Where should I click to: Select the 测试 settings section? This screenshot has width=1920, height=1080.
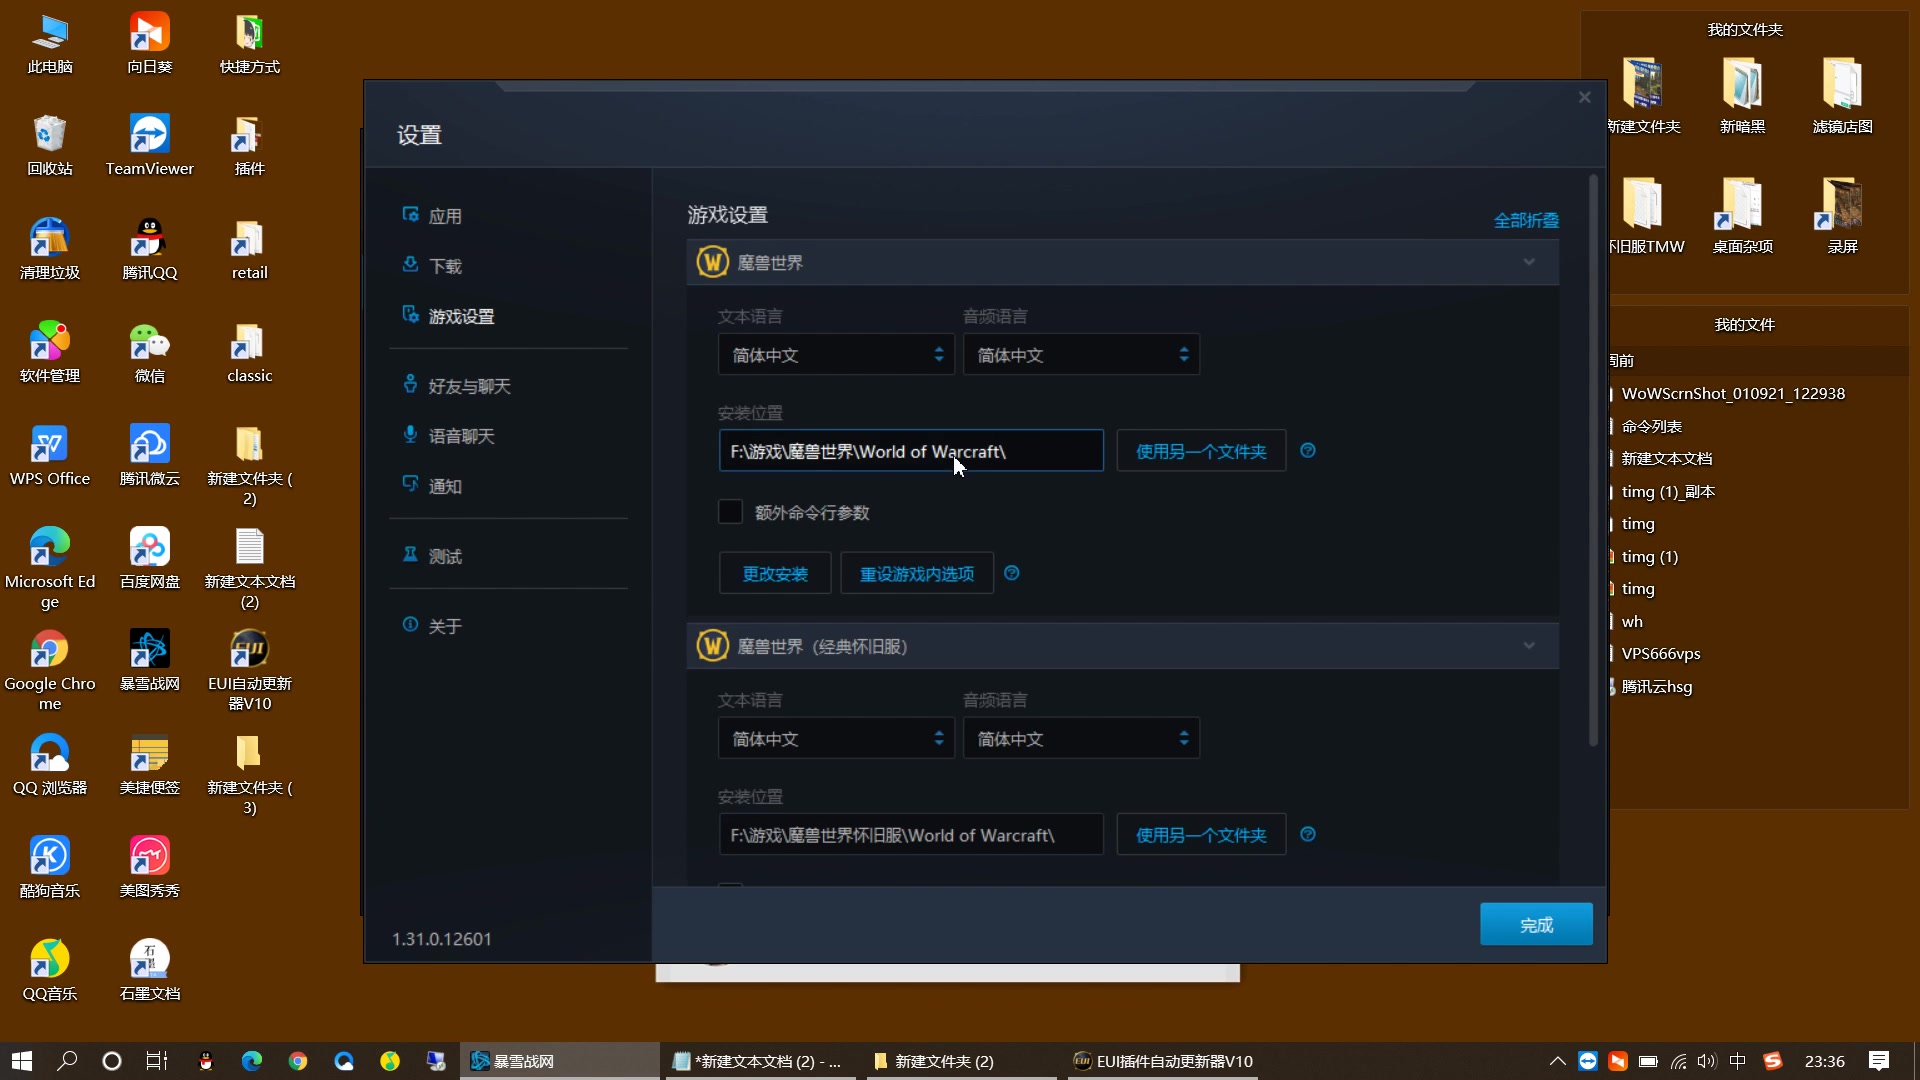click(x=444, y=556)
